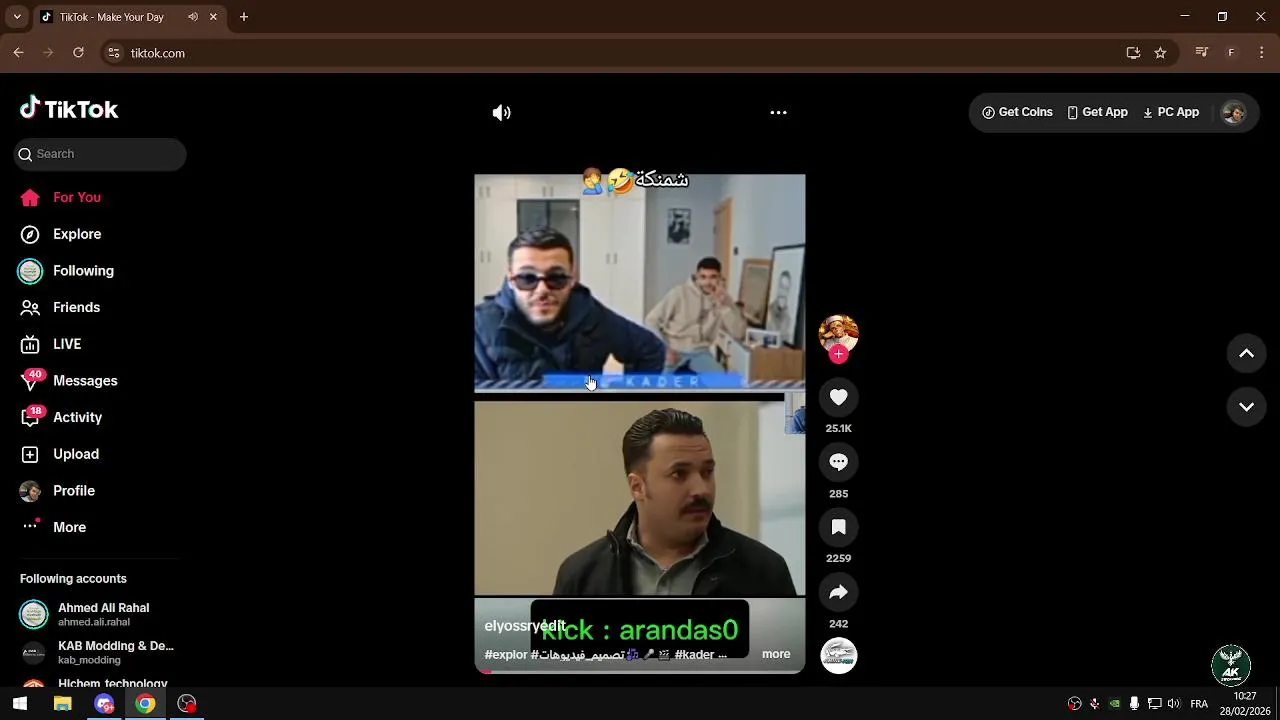This screenshot has height=720, width=1280.
Task: Bookmark the video with the favorites icon
Action: click(x=838, y=527)
